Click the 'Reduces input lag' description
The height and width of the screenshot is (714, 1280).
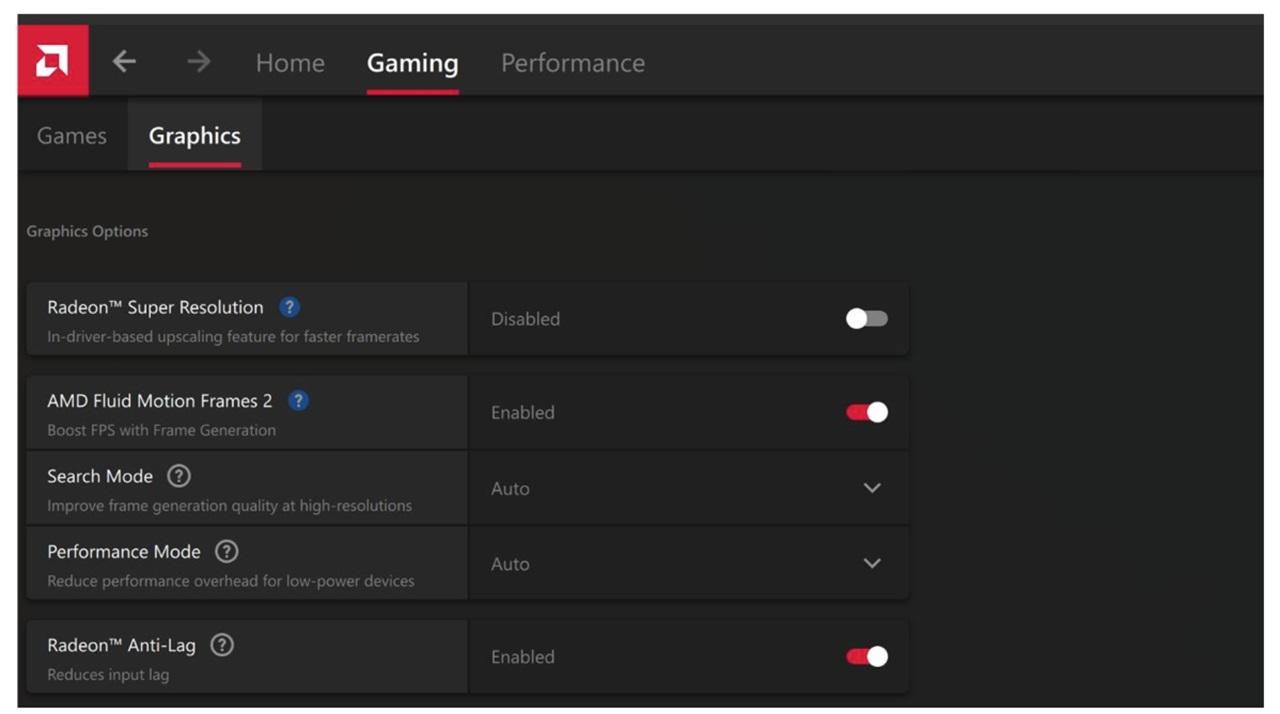[108, 674]
